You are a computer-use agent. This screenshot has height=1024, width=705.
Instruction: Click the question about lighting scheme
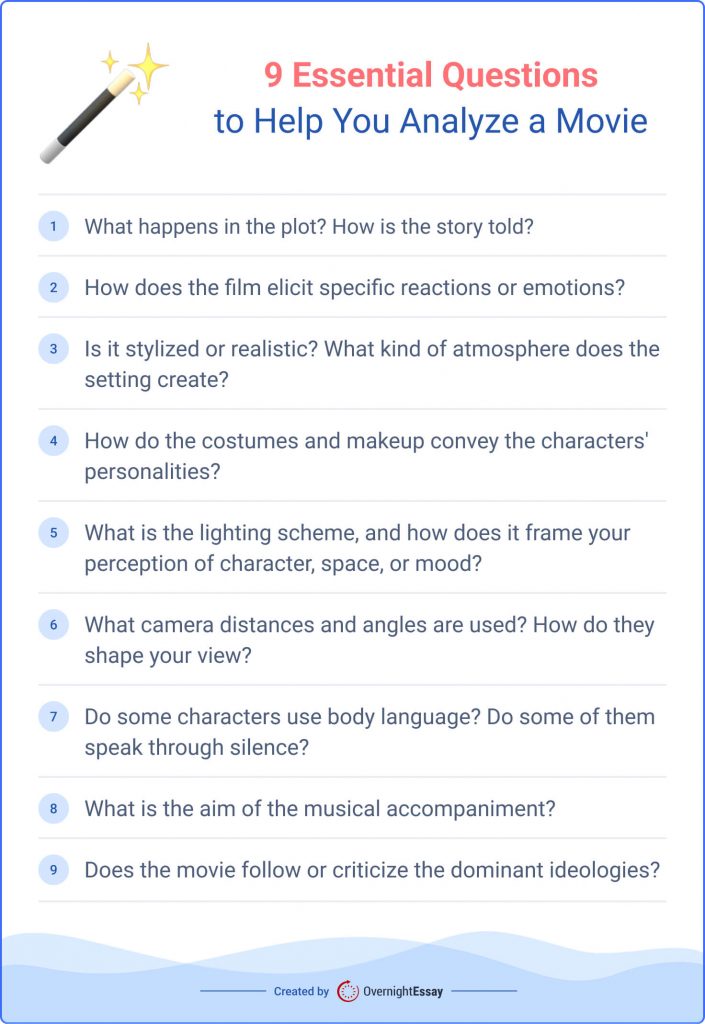pyautogui.click(x=357, y=548)
